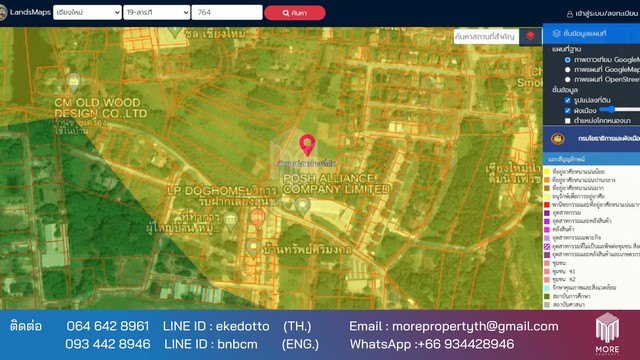Select the Google satellite imagery radio button
Viewport: 640px width, 360px height.
pos(567,60)
